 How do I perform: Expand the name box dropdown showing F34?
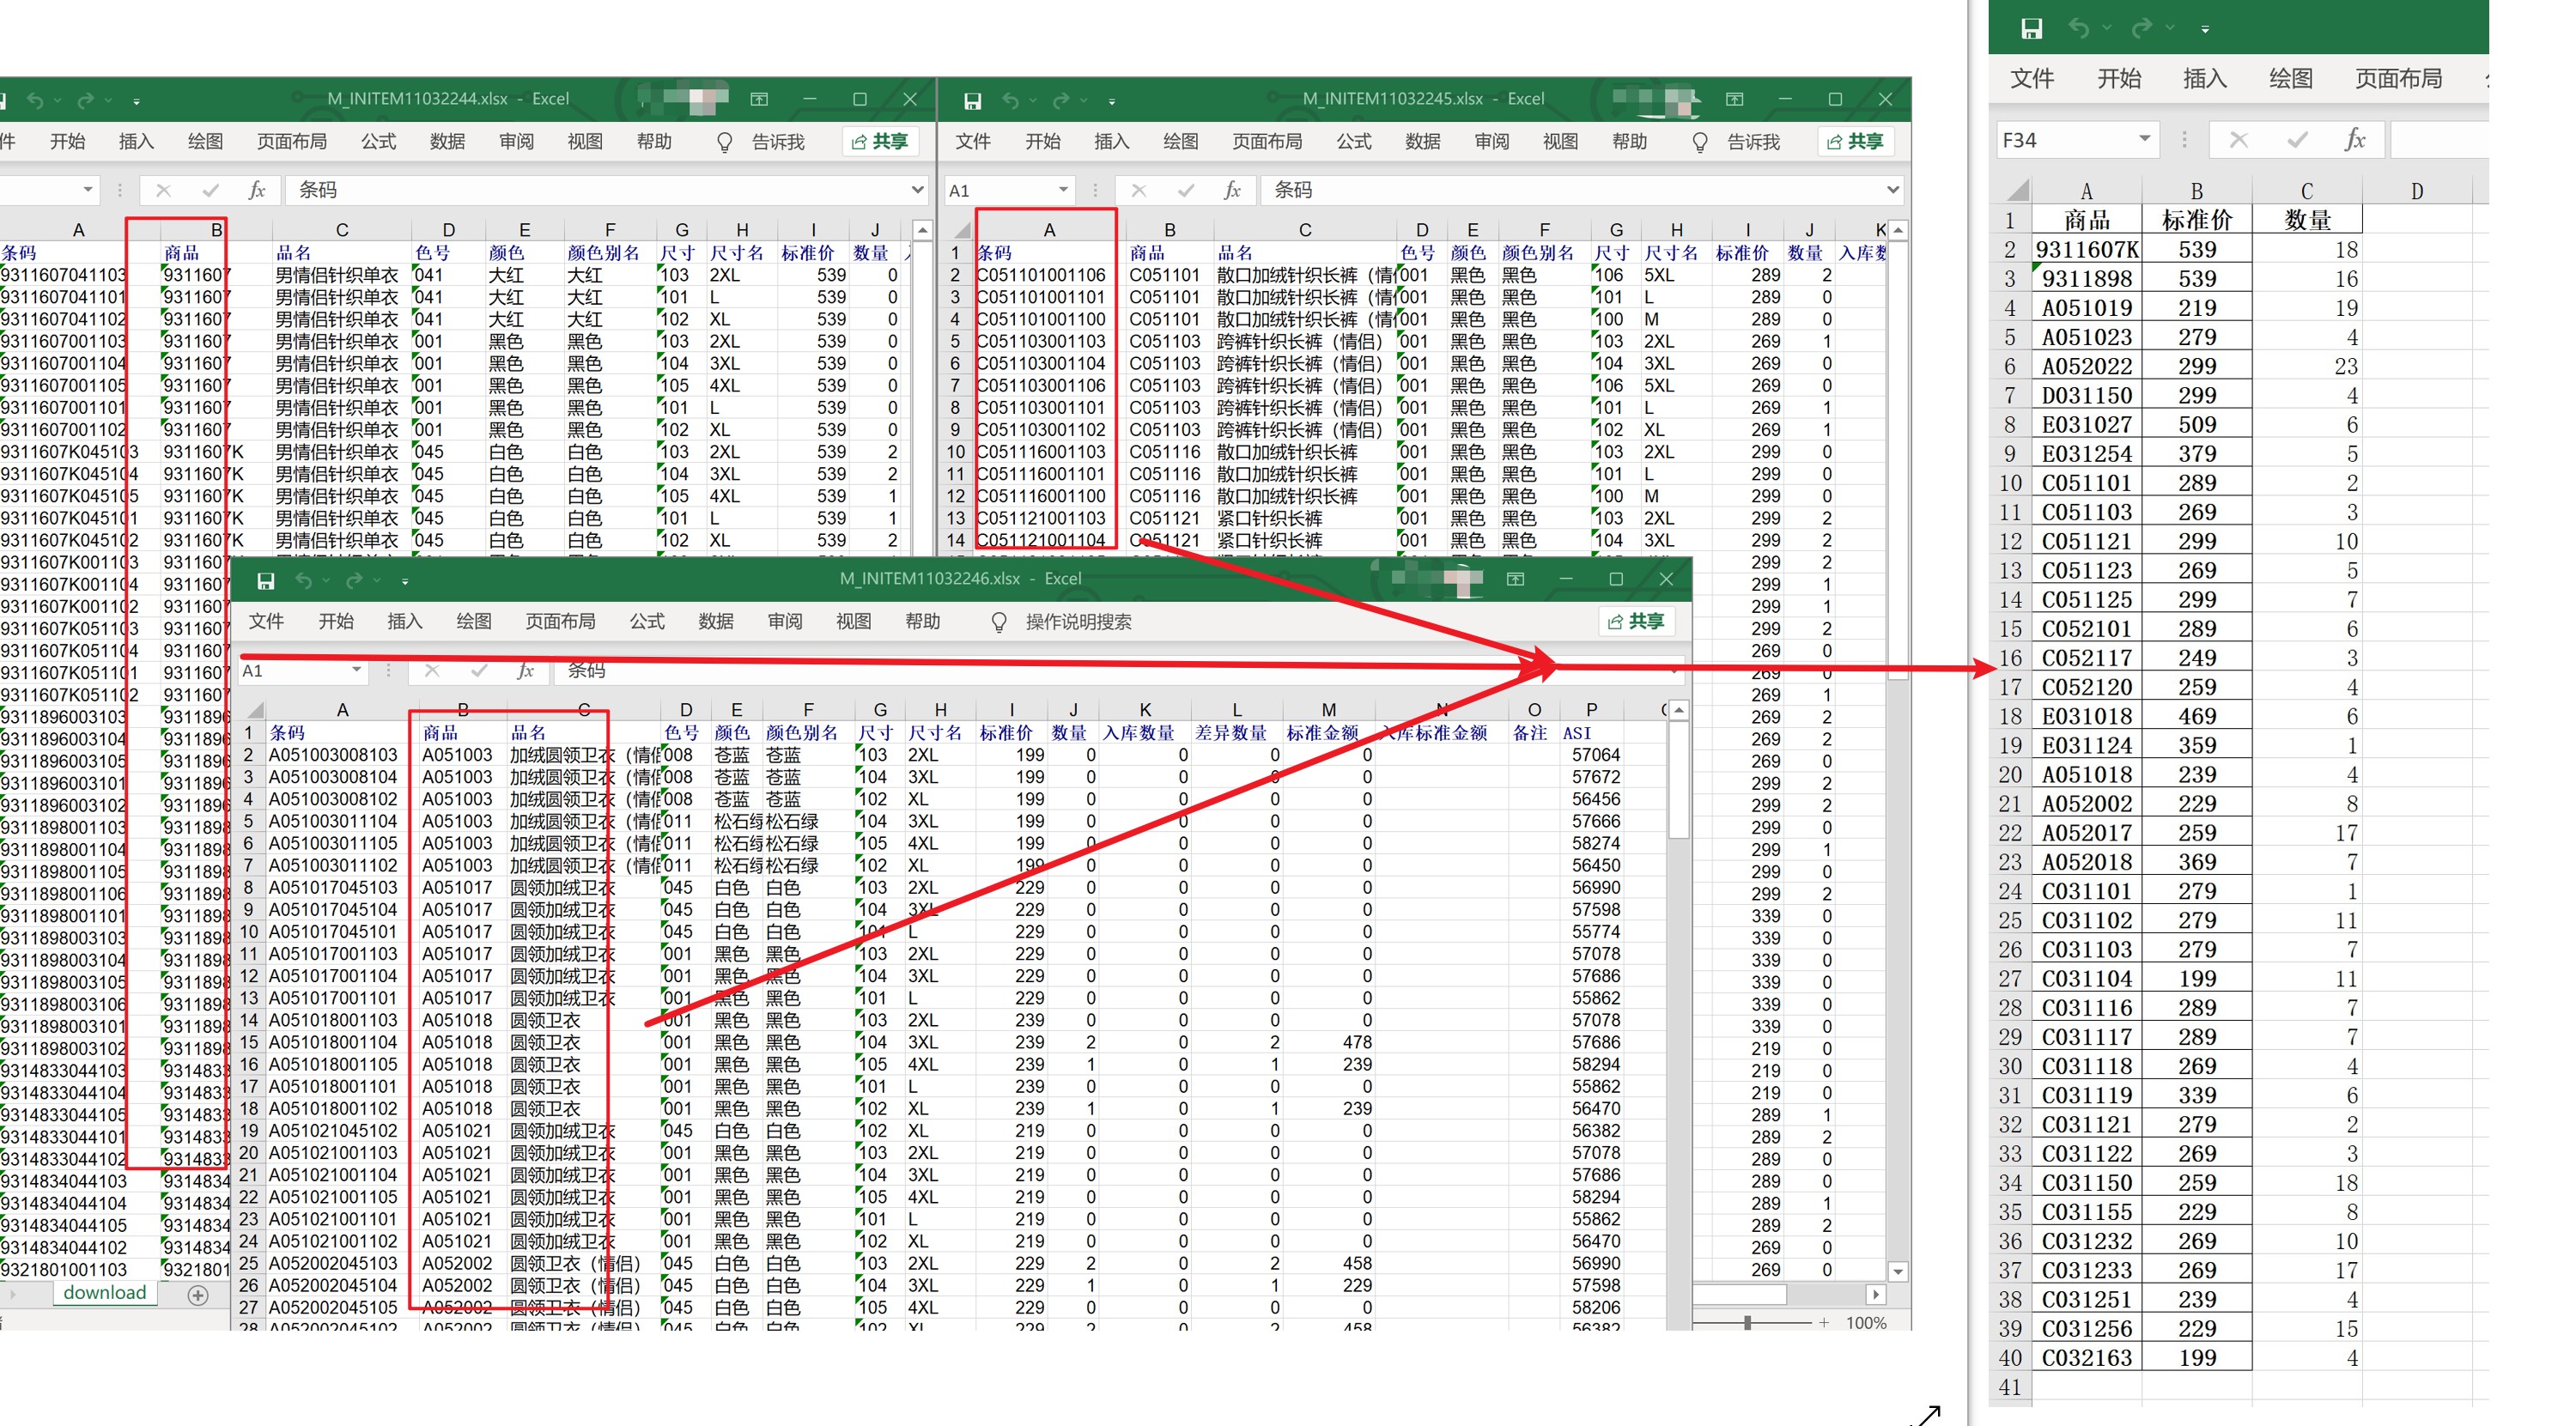(2144, 140)
